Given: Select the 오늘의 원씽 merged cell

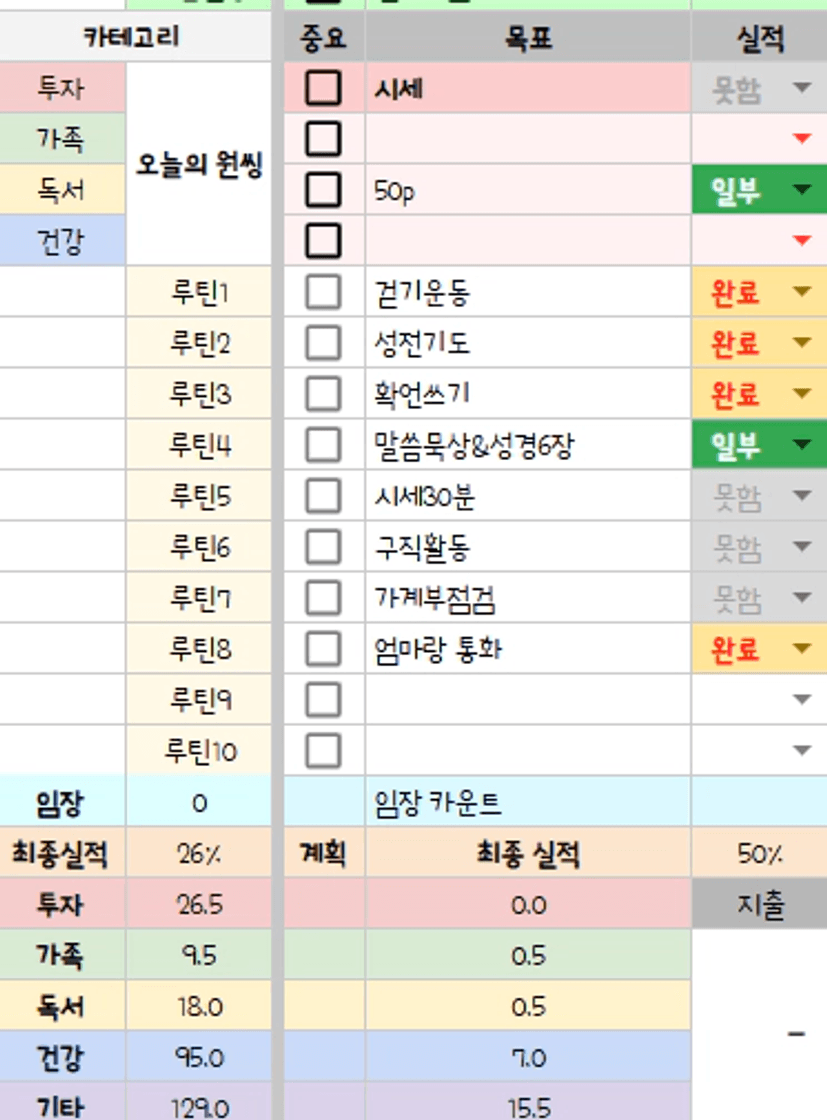Looking at the screenshot, I should tap(199, 164).
